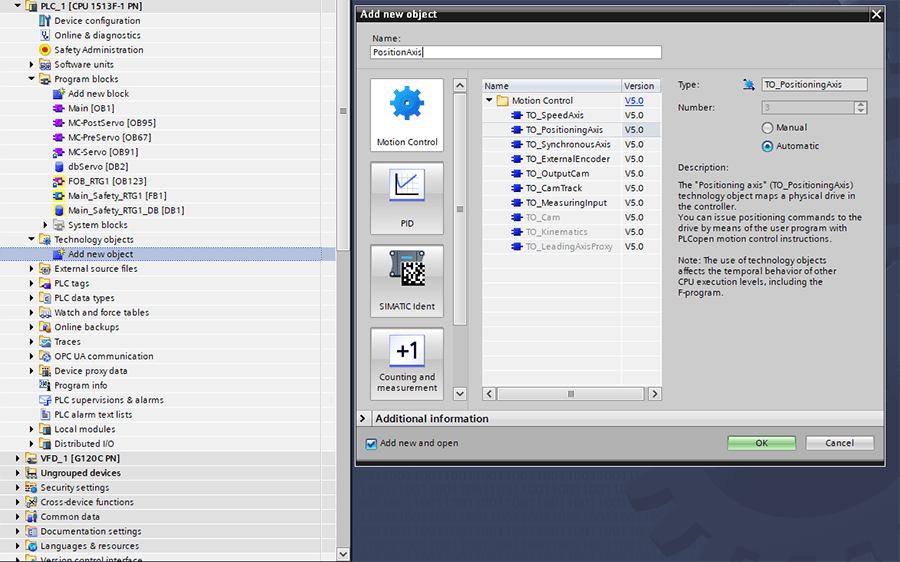
Task: Collapse the Motion Control folder in object list
Action: coord(489,100)
